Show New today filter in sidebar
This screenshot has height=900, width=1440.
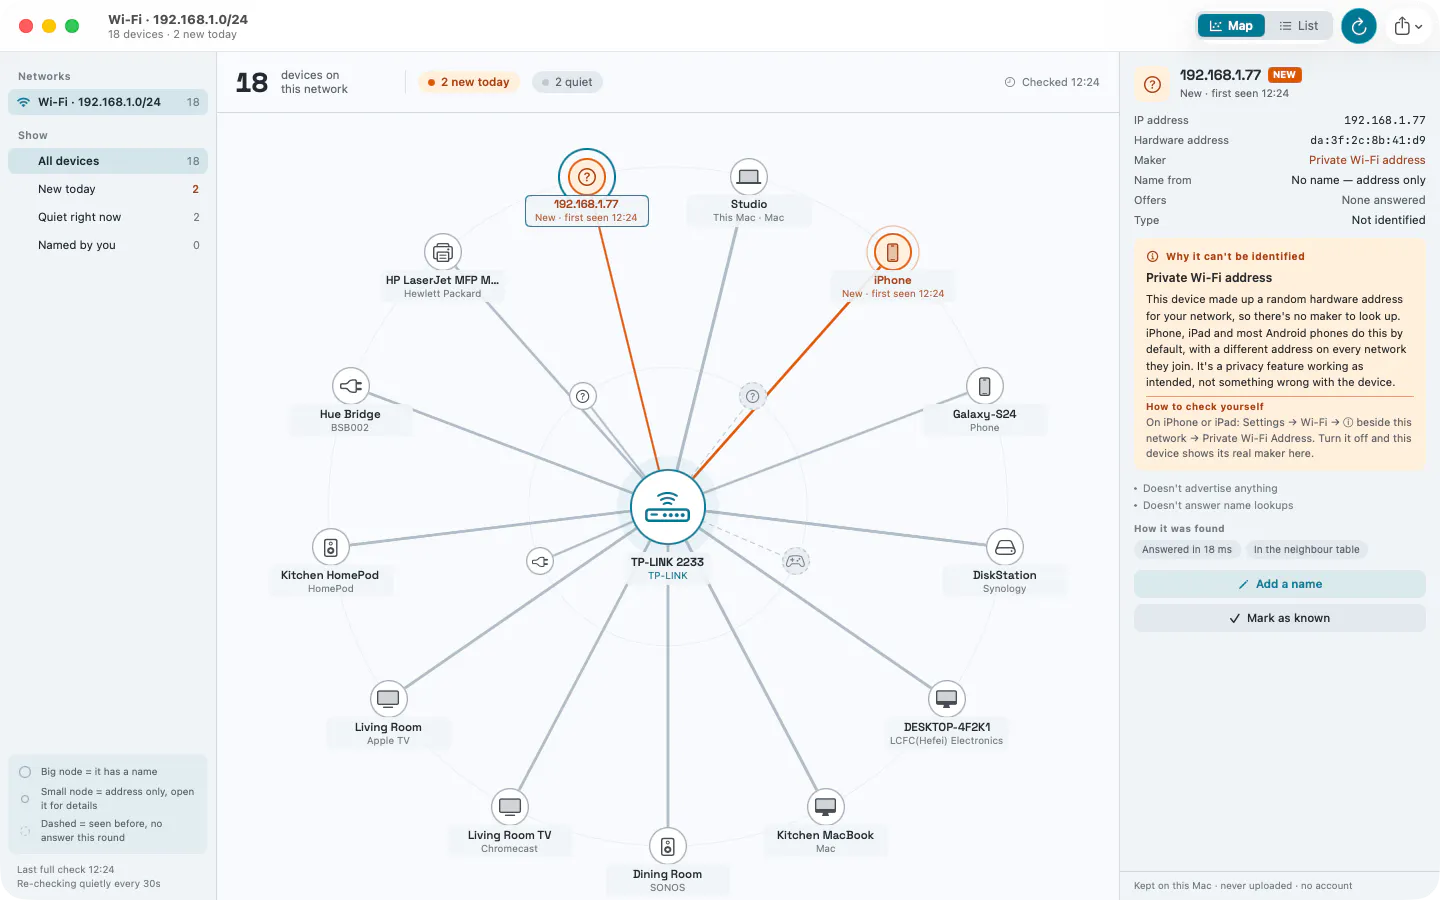click(x=108, y=189)
